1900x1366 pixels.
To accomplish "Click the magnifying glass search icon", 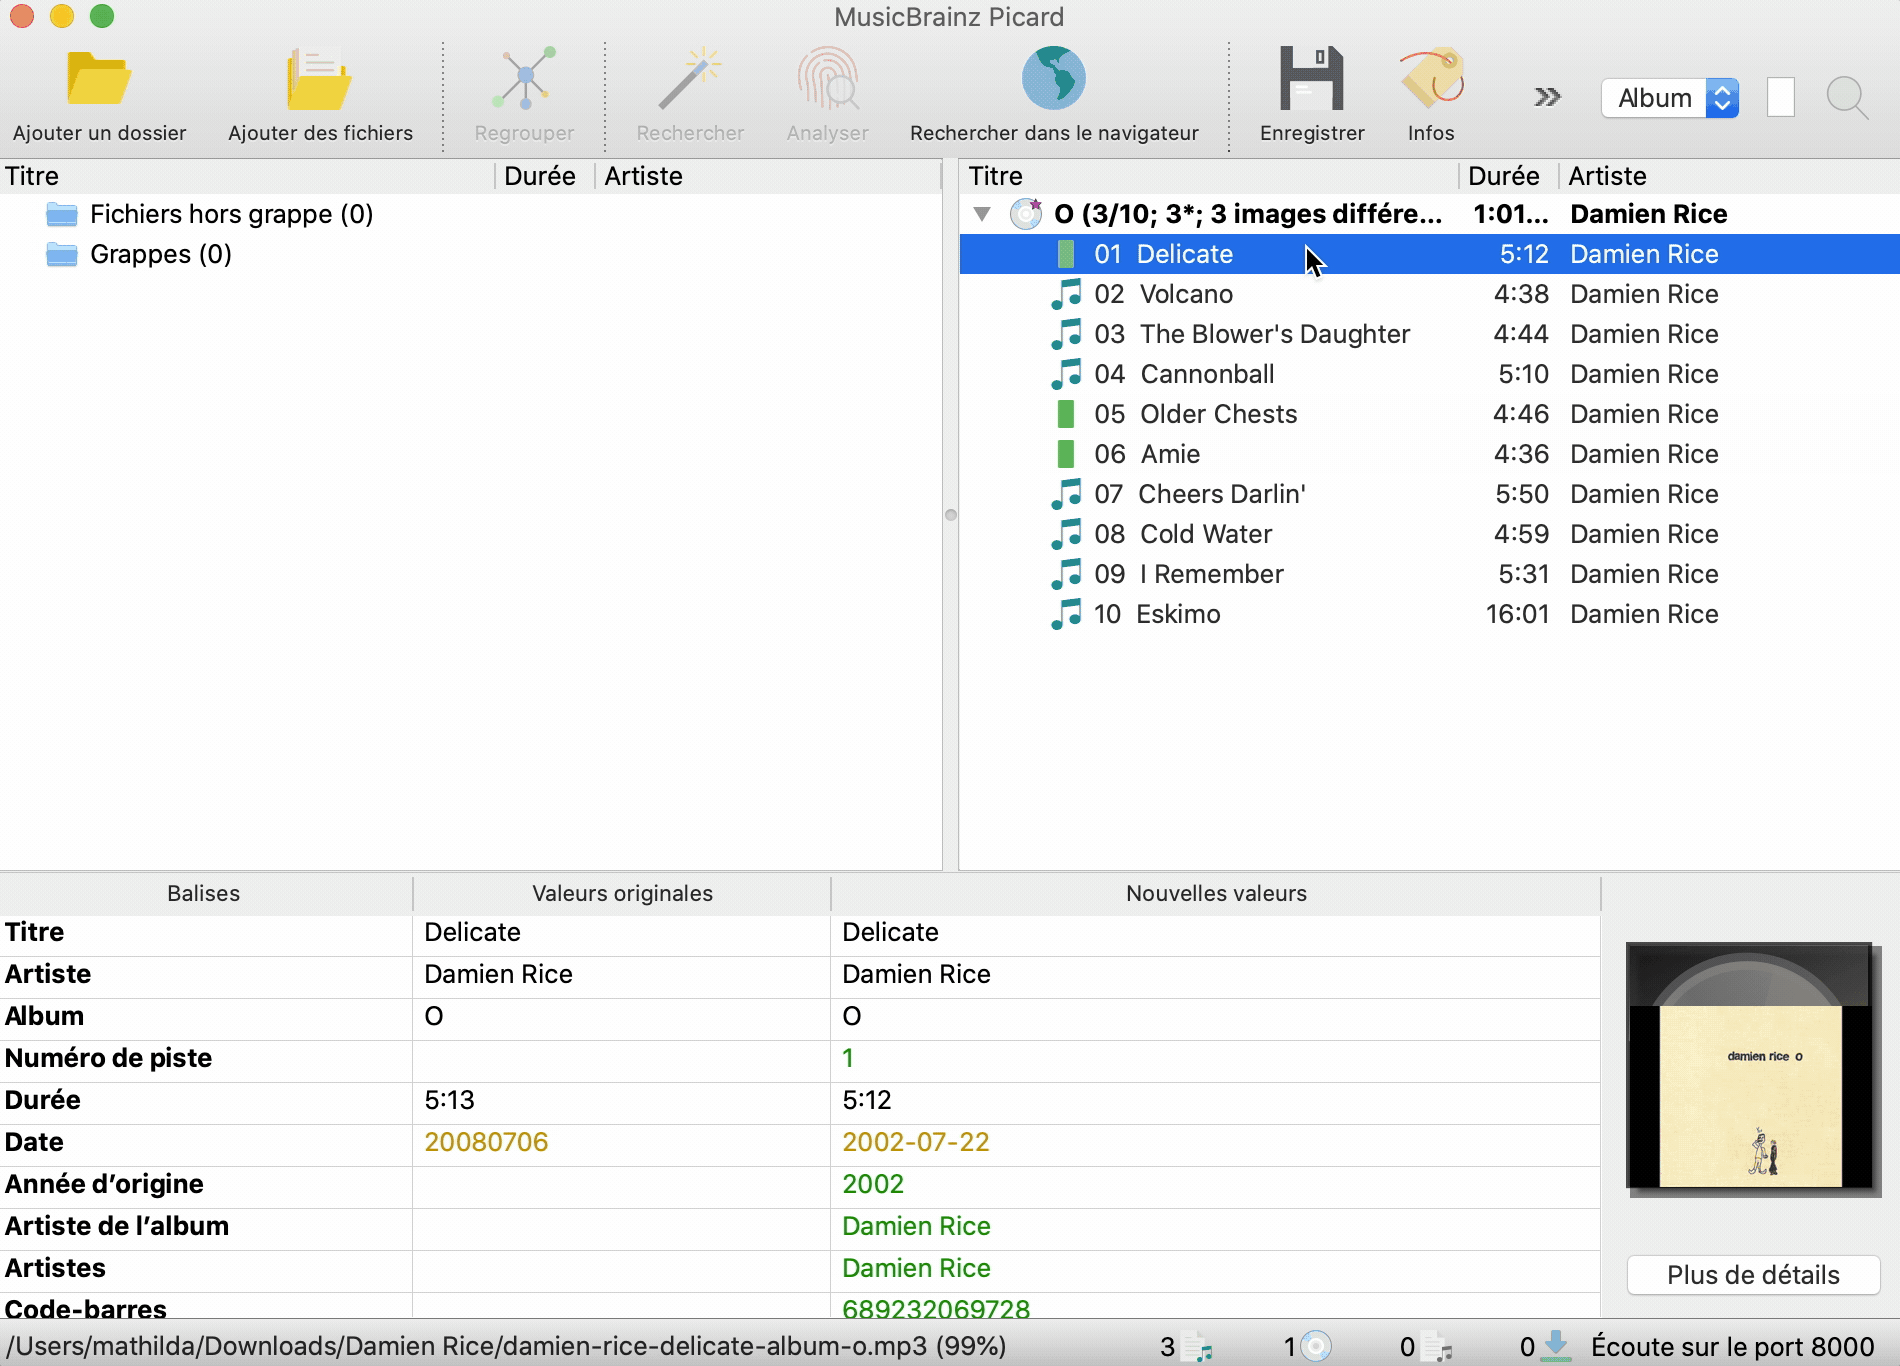I will coord(1846,98).
